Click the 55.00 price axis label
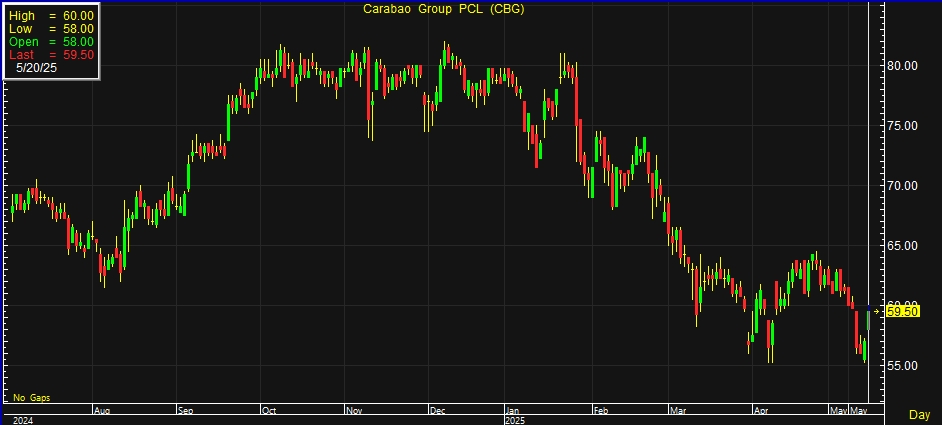This screenshot has width=942, height=425. [903, 365]
